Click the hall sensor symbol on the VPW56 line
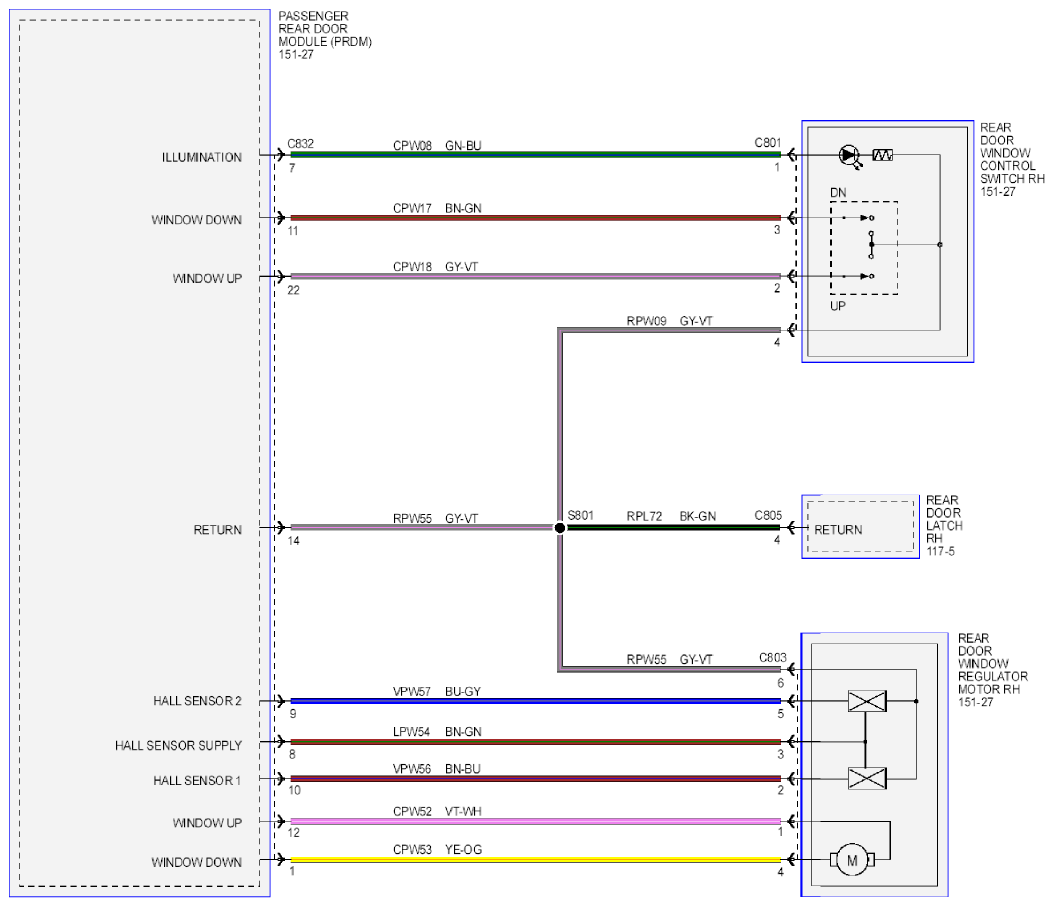1054x907 pixels. click(x=867, y=779)
